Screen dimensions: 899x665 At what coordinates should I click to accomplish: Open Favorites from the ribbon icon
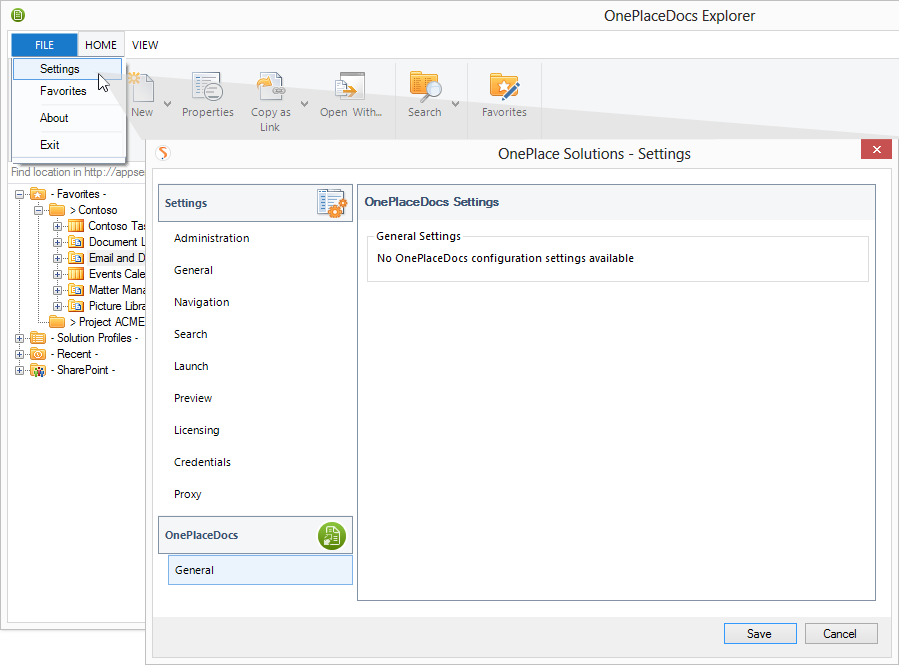504,88
